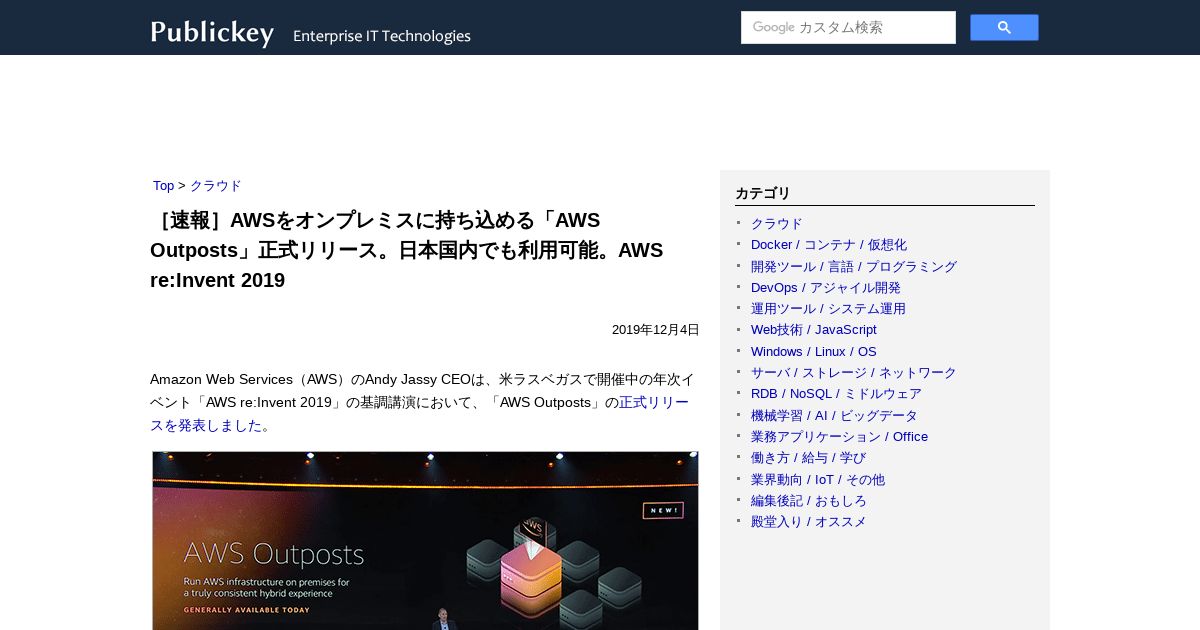1200x630 pixels.
Task: Open Web技術 / JavaScript category
Action: (x=814, y=330)
